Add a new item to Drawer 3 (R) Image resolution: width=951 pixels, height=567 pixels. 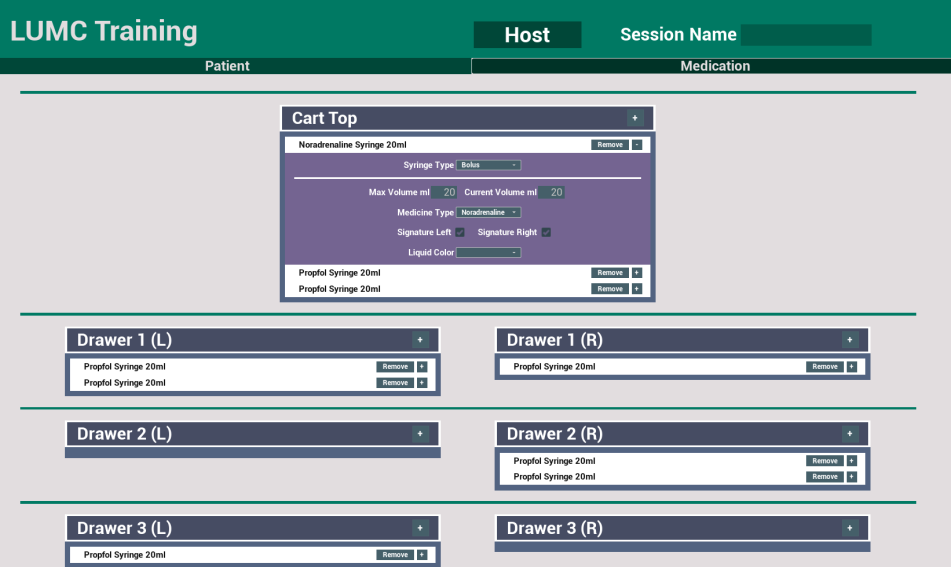(x=849, y=528)
